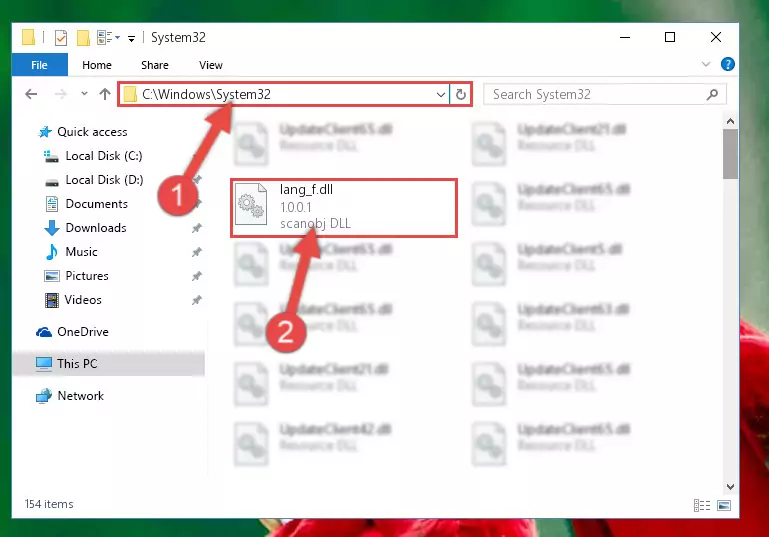This screenshot has width=769, height=537.
Task: Click the search magnifier icon
Action: pyautogui.click(x=713, y=94)
